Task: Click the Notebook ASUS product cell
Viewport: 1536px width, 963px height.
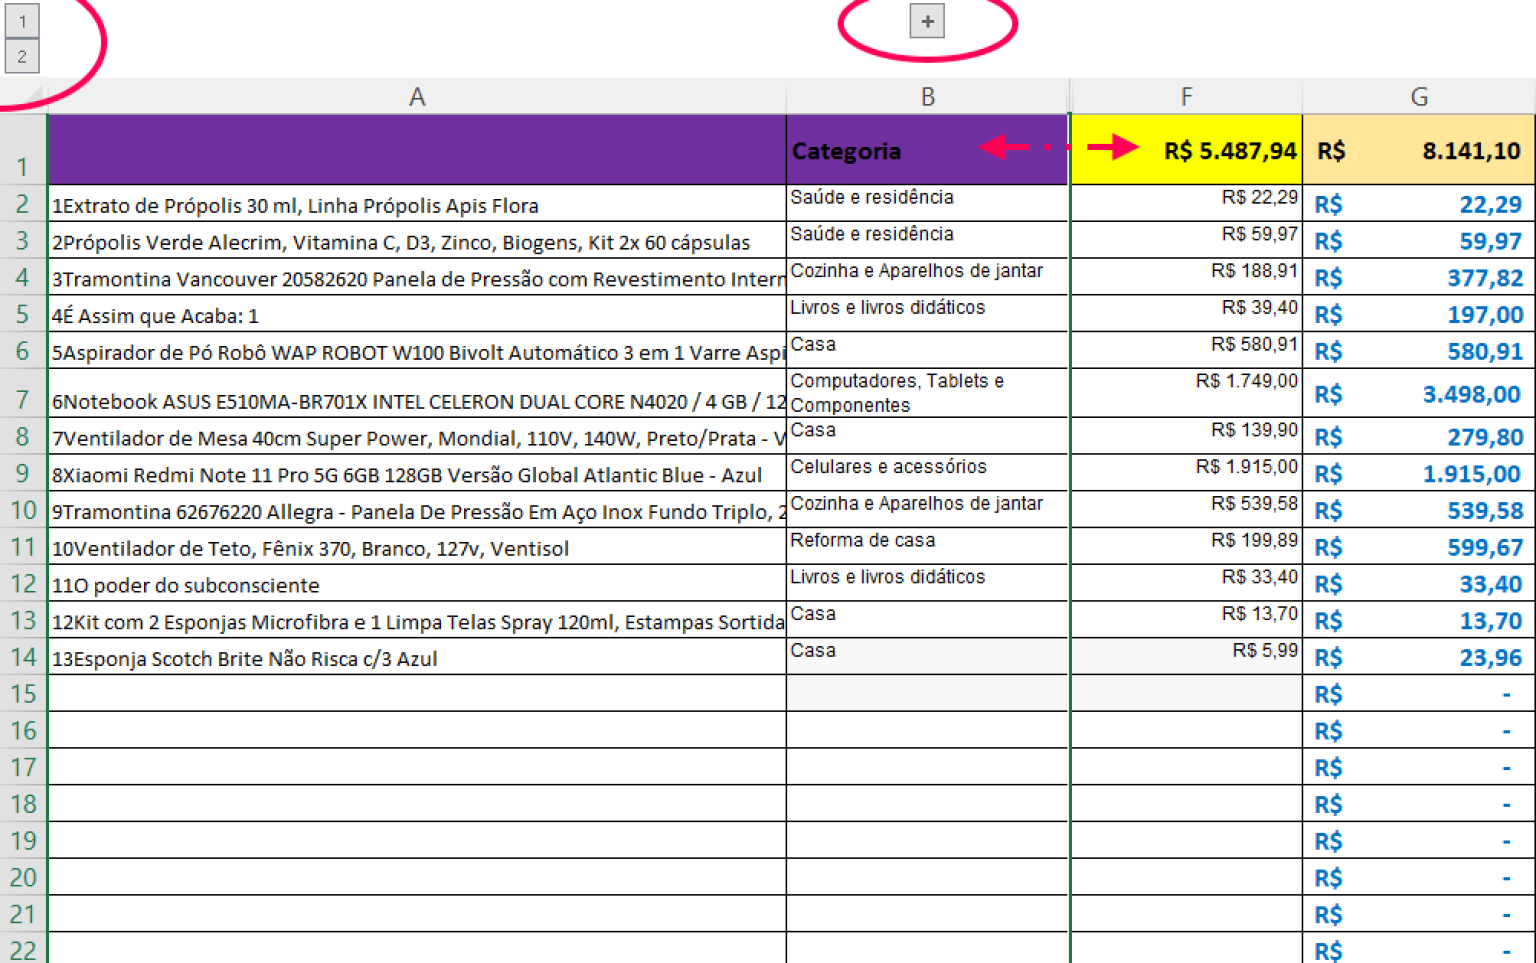Action: pos(417,400)
